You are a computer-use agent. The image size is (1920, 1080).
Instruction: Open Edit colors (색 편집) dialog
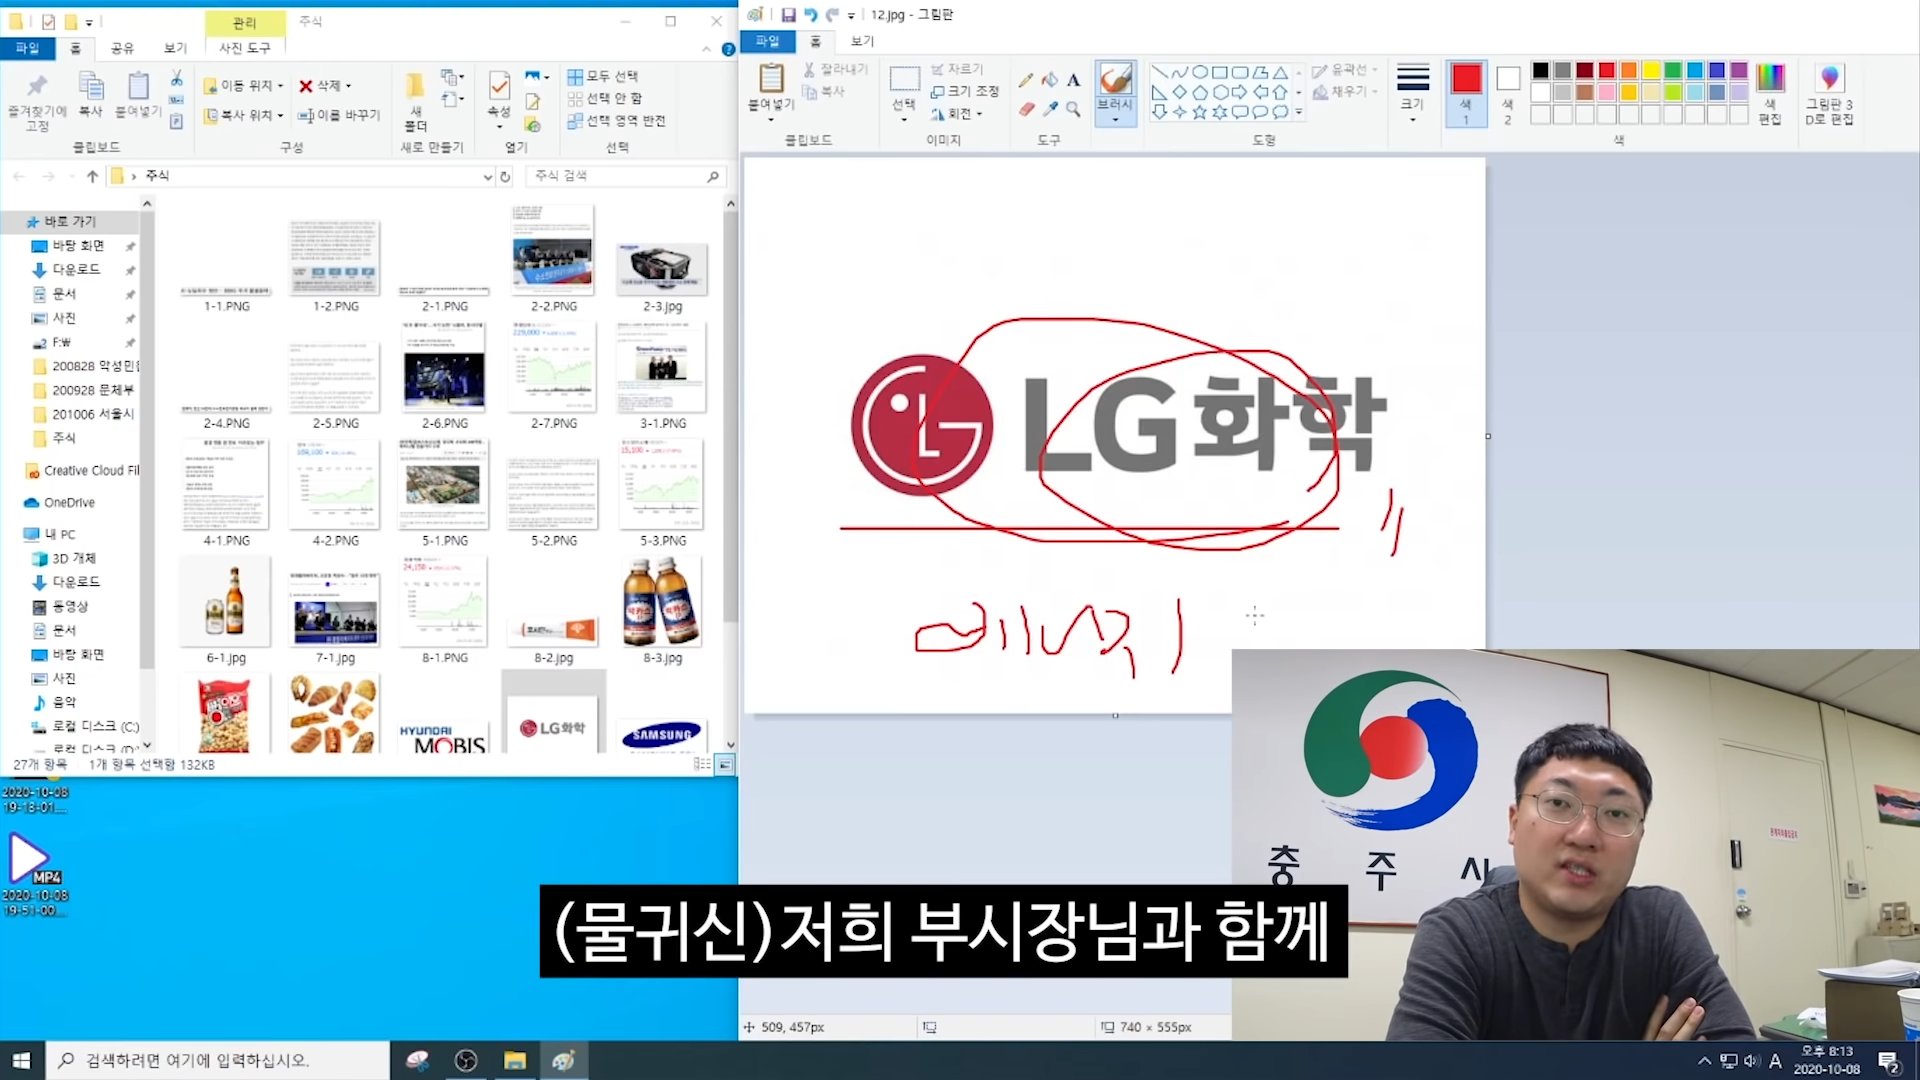(x=1770, y=92)
